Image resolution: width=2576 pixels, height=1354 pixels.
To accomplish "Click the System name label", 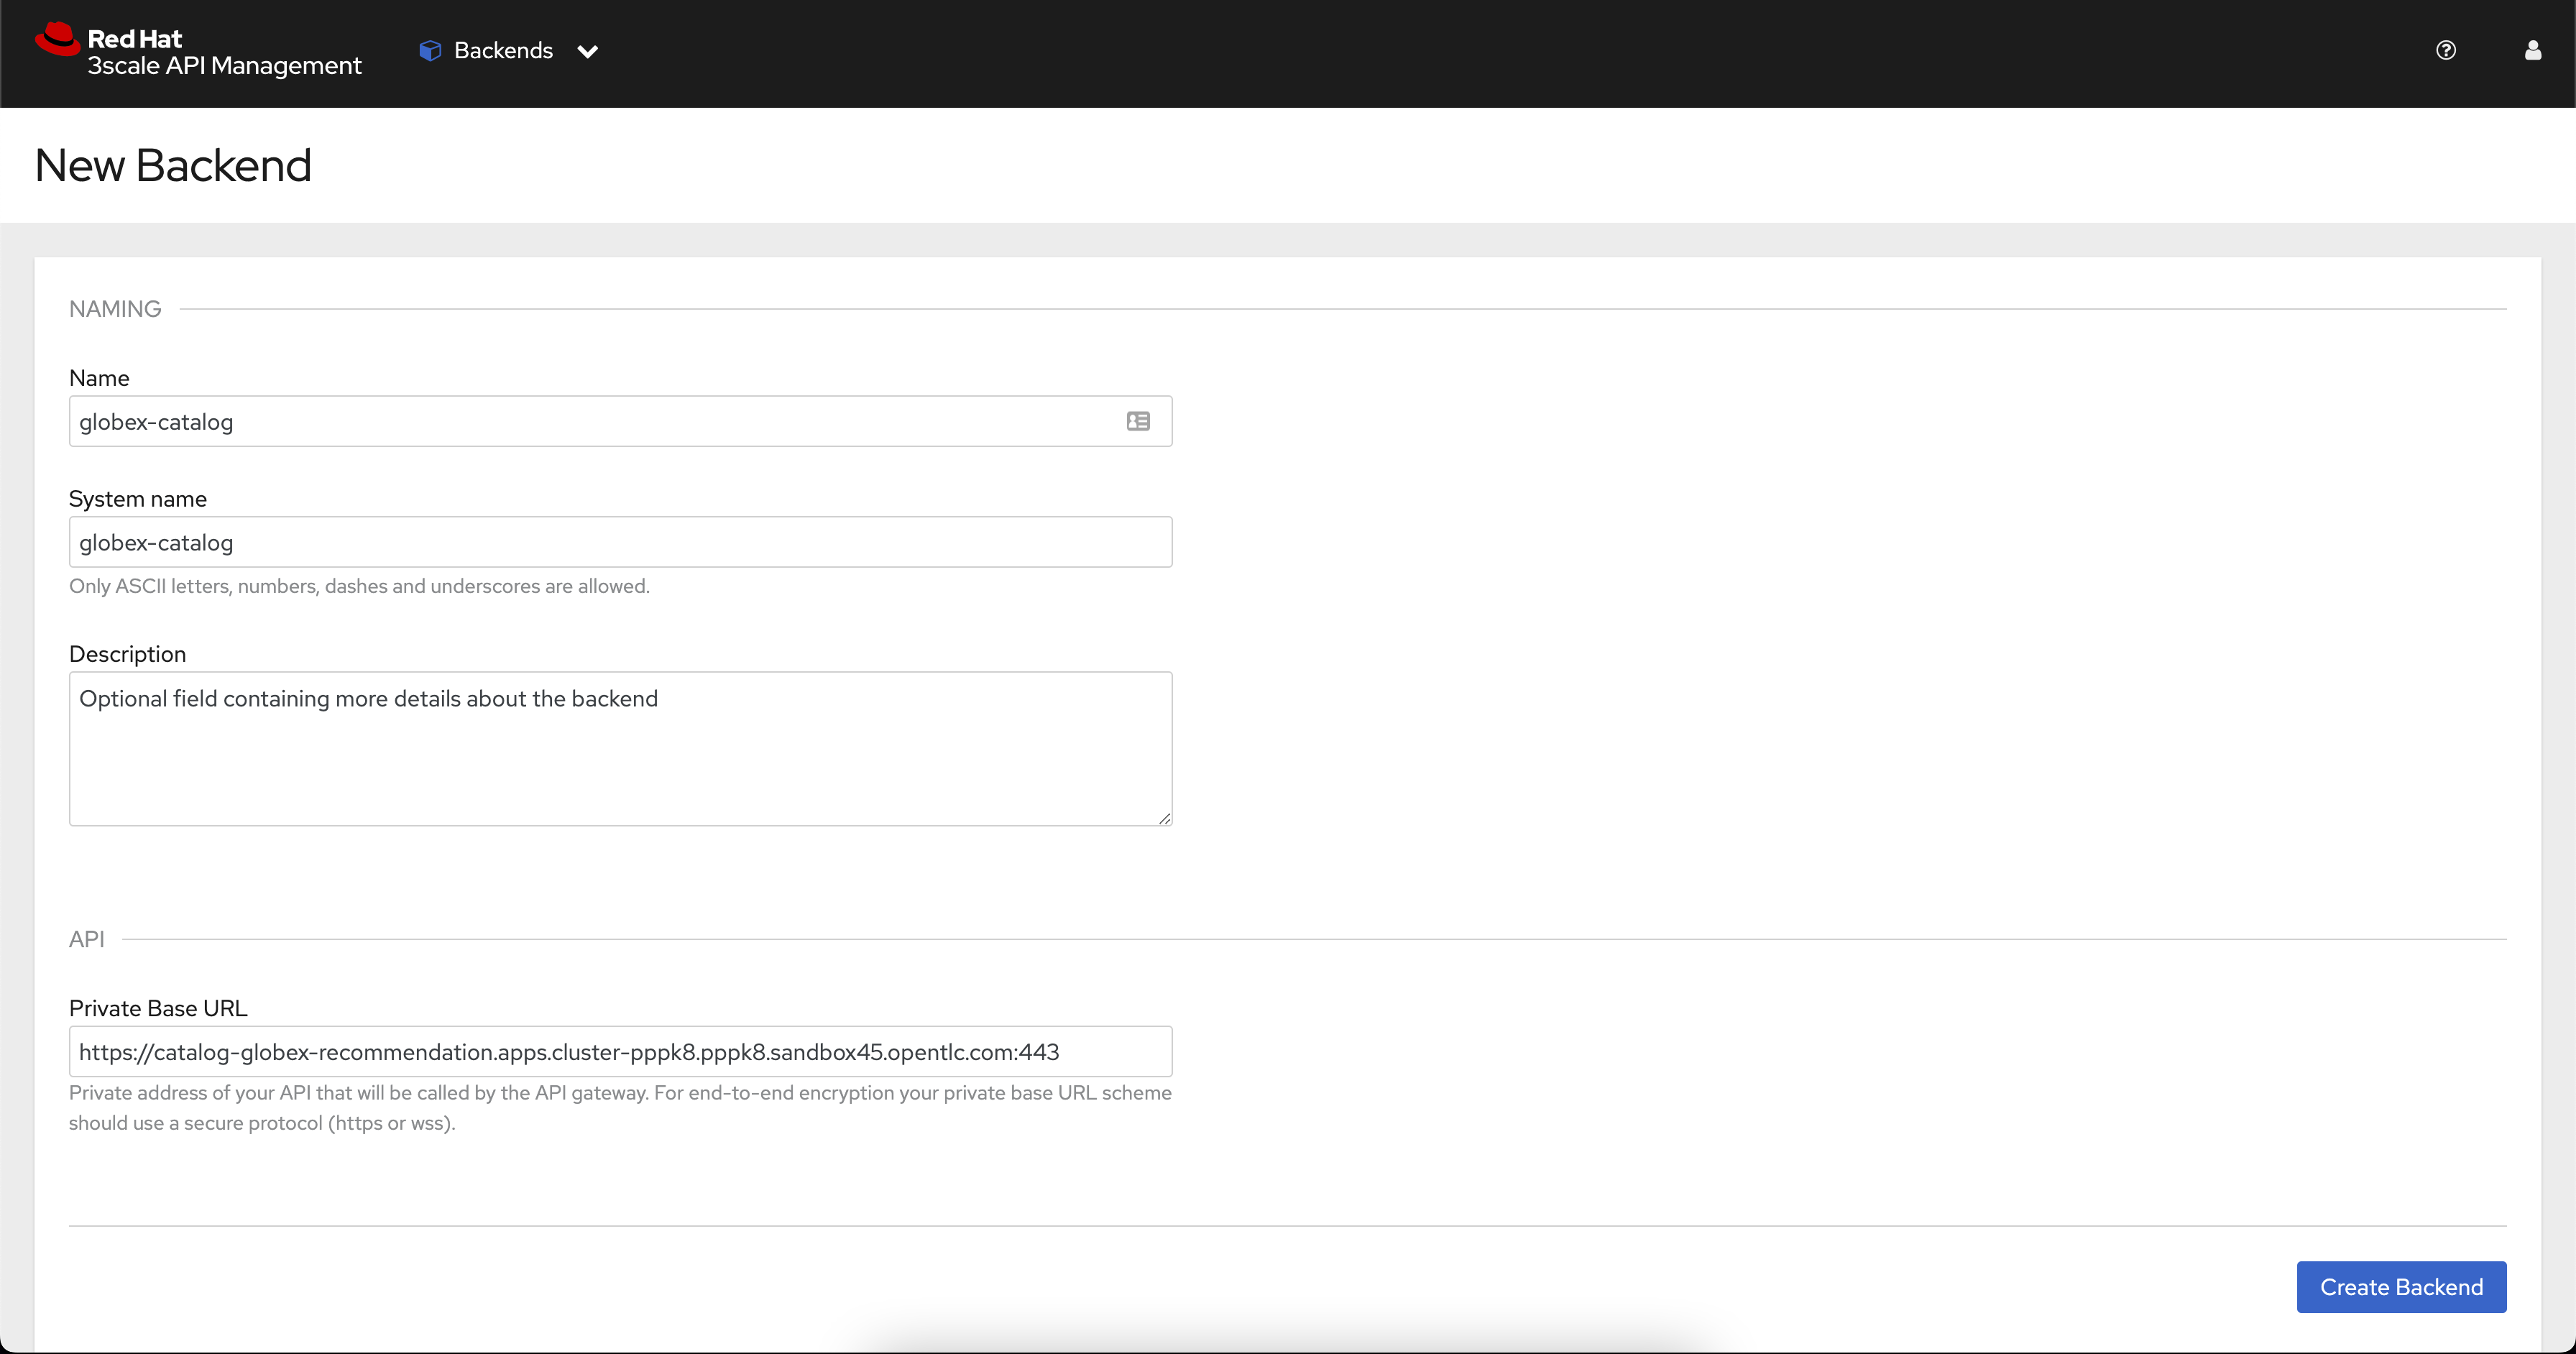I will pos(138,499).
